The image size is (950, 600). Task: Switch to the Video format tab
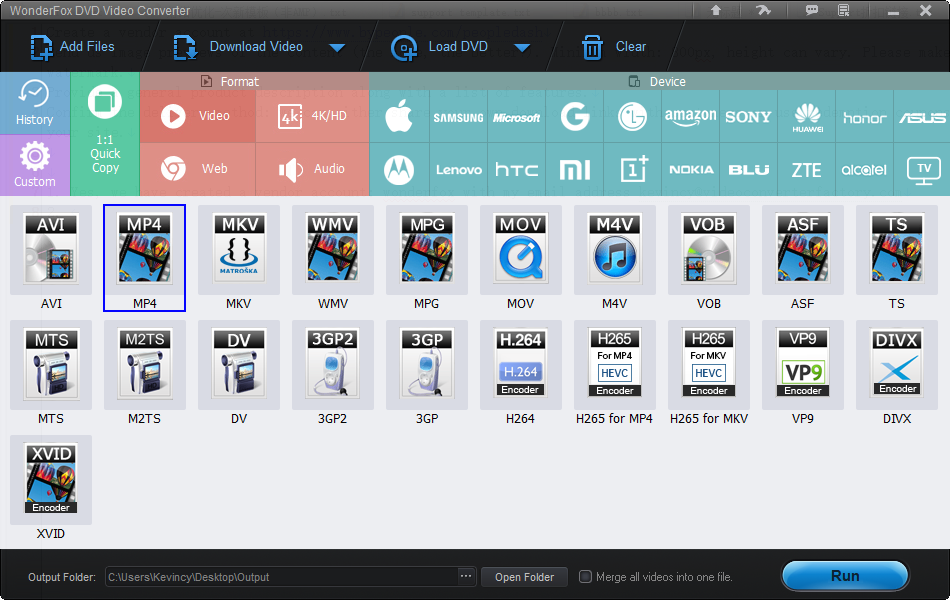tap(198, 116)
